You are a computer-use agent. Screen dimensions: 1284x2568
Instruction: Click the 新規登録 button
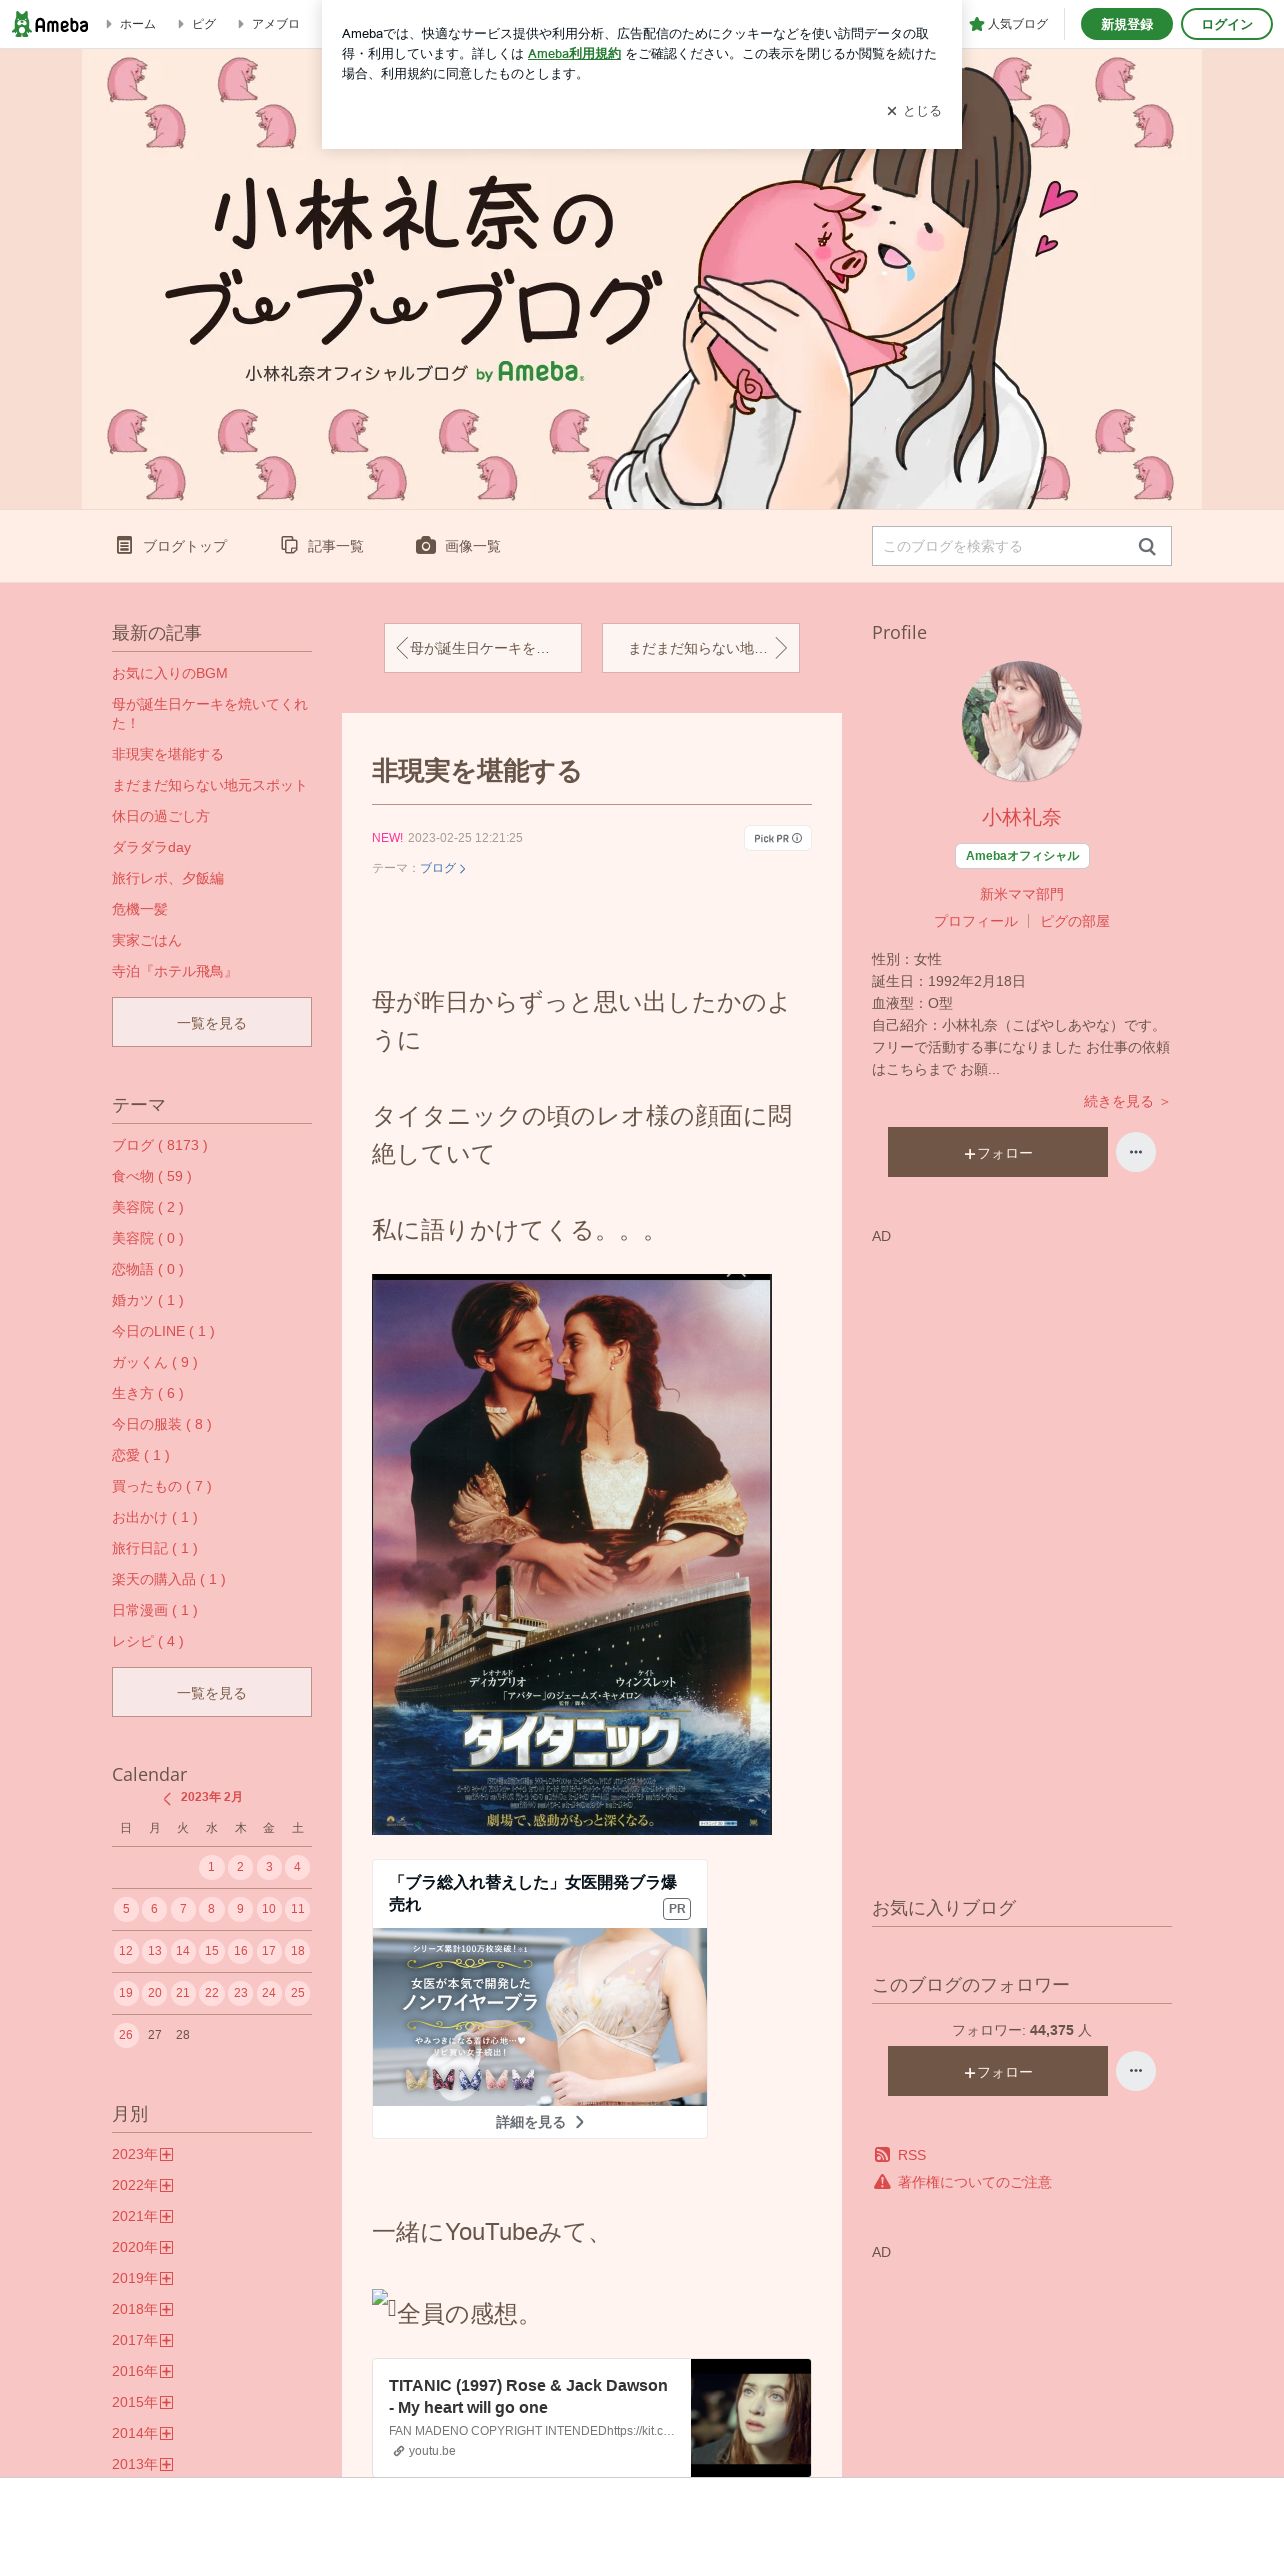pos(1126,24)
